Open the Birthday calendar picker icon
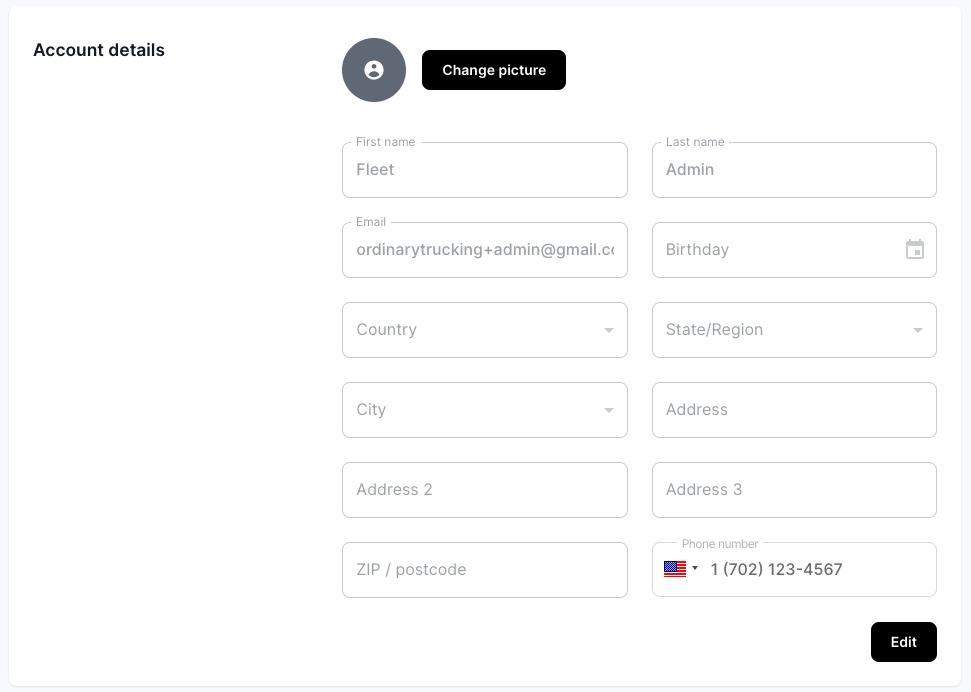 pyautogui.click(x=915, y=250)
